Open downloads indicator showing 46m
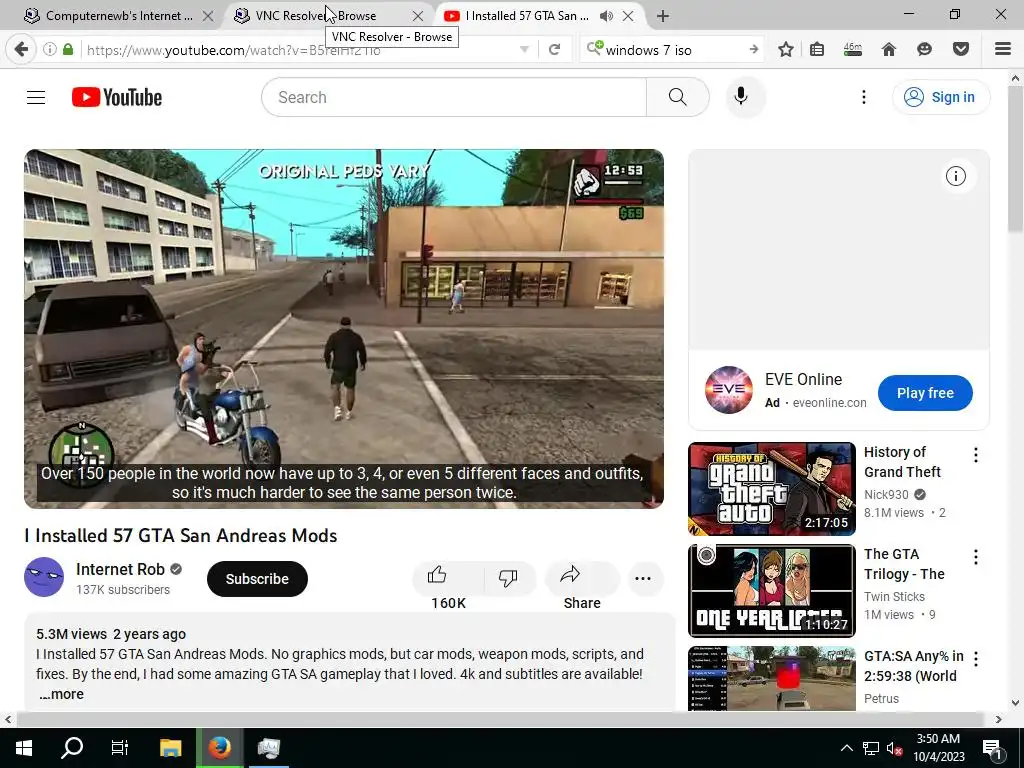This screenshot has height=768, width=1024. tap(852, 50)
